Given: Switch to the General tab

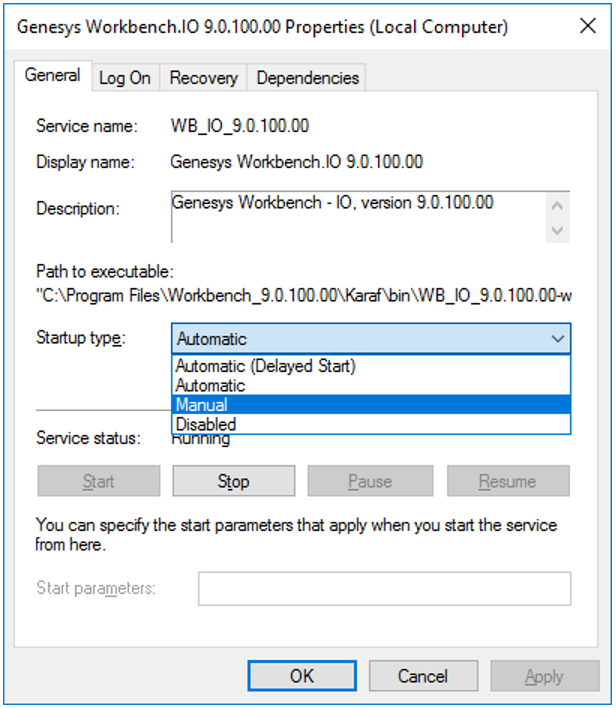Looking at the screenshot, I should (x=53, y=76).
